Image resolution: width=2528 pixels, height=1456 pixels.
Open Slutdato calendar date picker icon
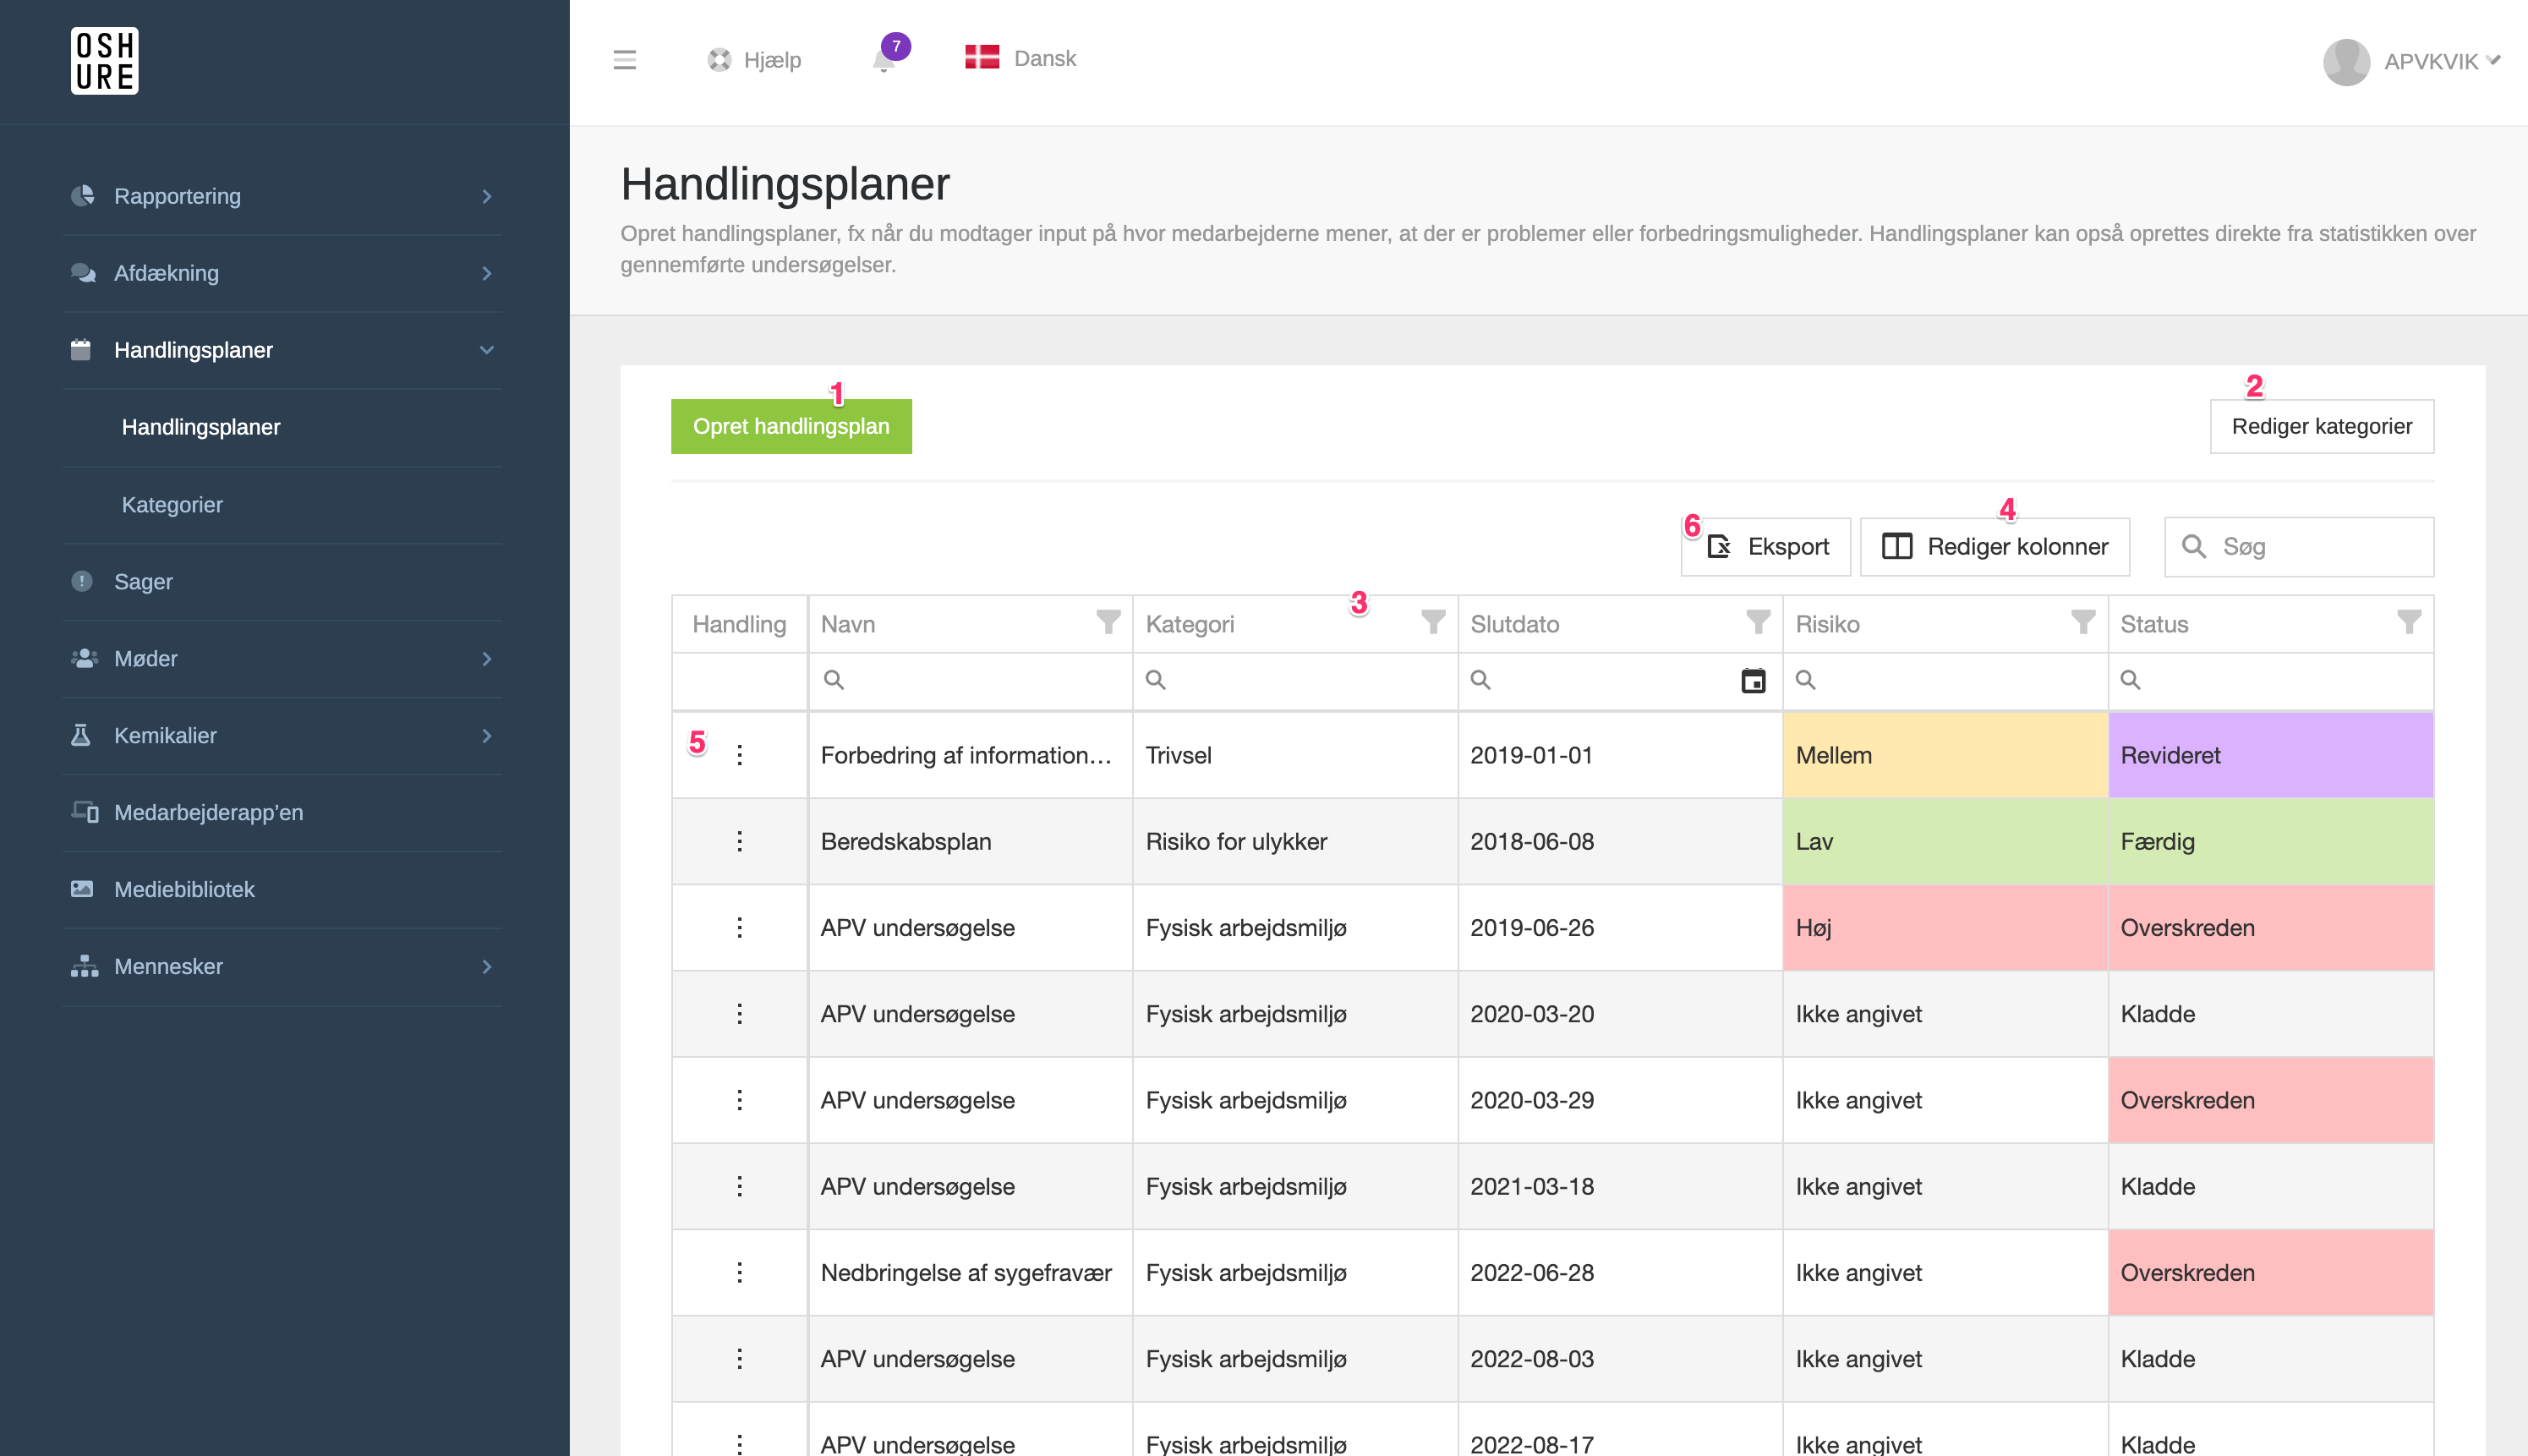click(x=1753, y=681)
